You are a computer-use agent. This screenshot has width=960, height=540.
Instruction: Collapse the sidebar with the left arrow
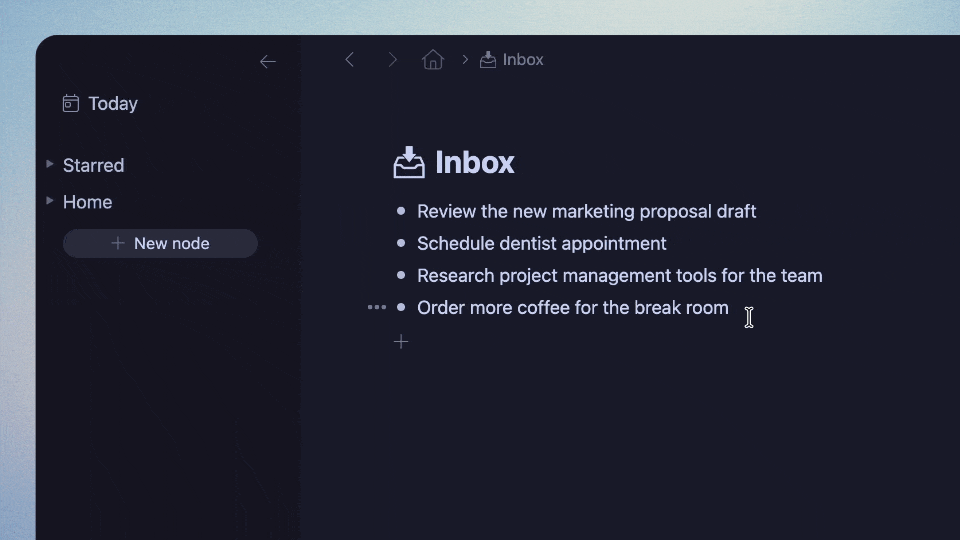point(267,62)
